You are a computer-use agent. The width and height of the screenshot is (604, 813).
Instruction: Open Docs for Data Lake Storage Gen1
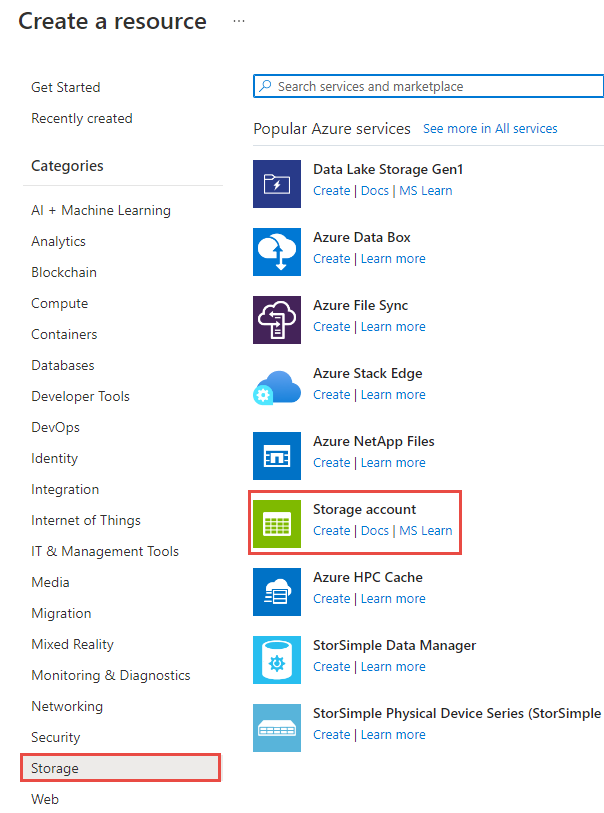pos(374,190)
